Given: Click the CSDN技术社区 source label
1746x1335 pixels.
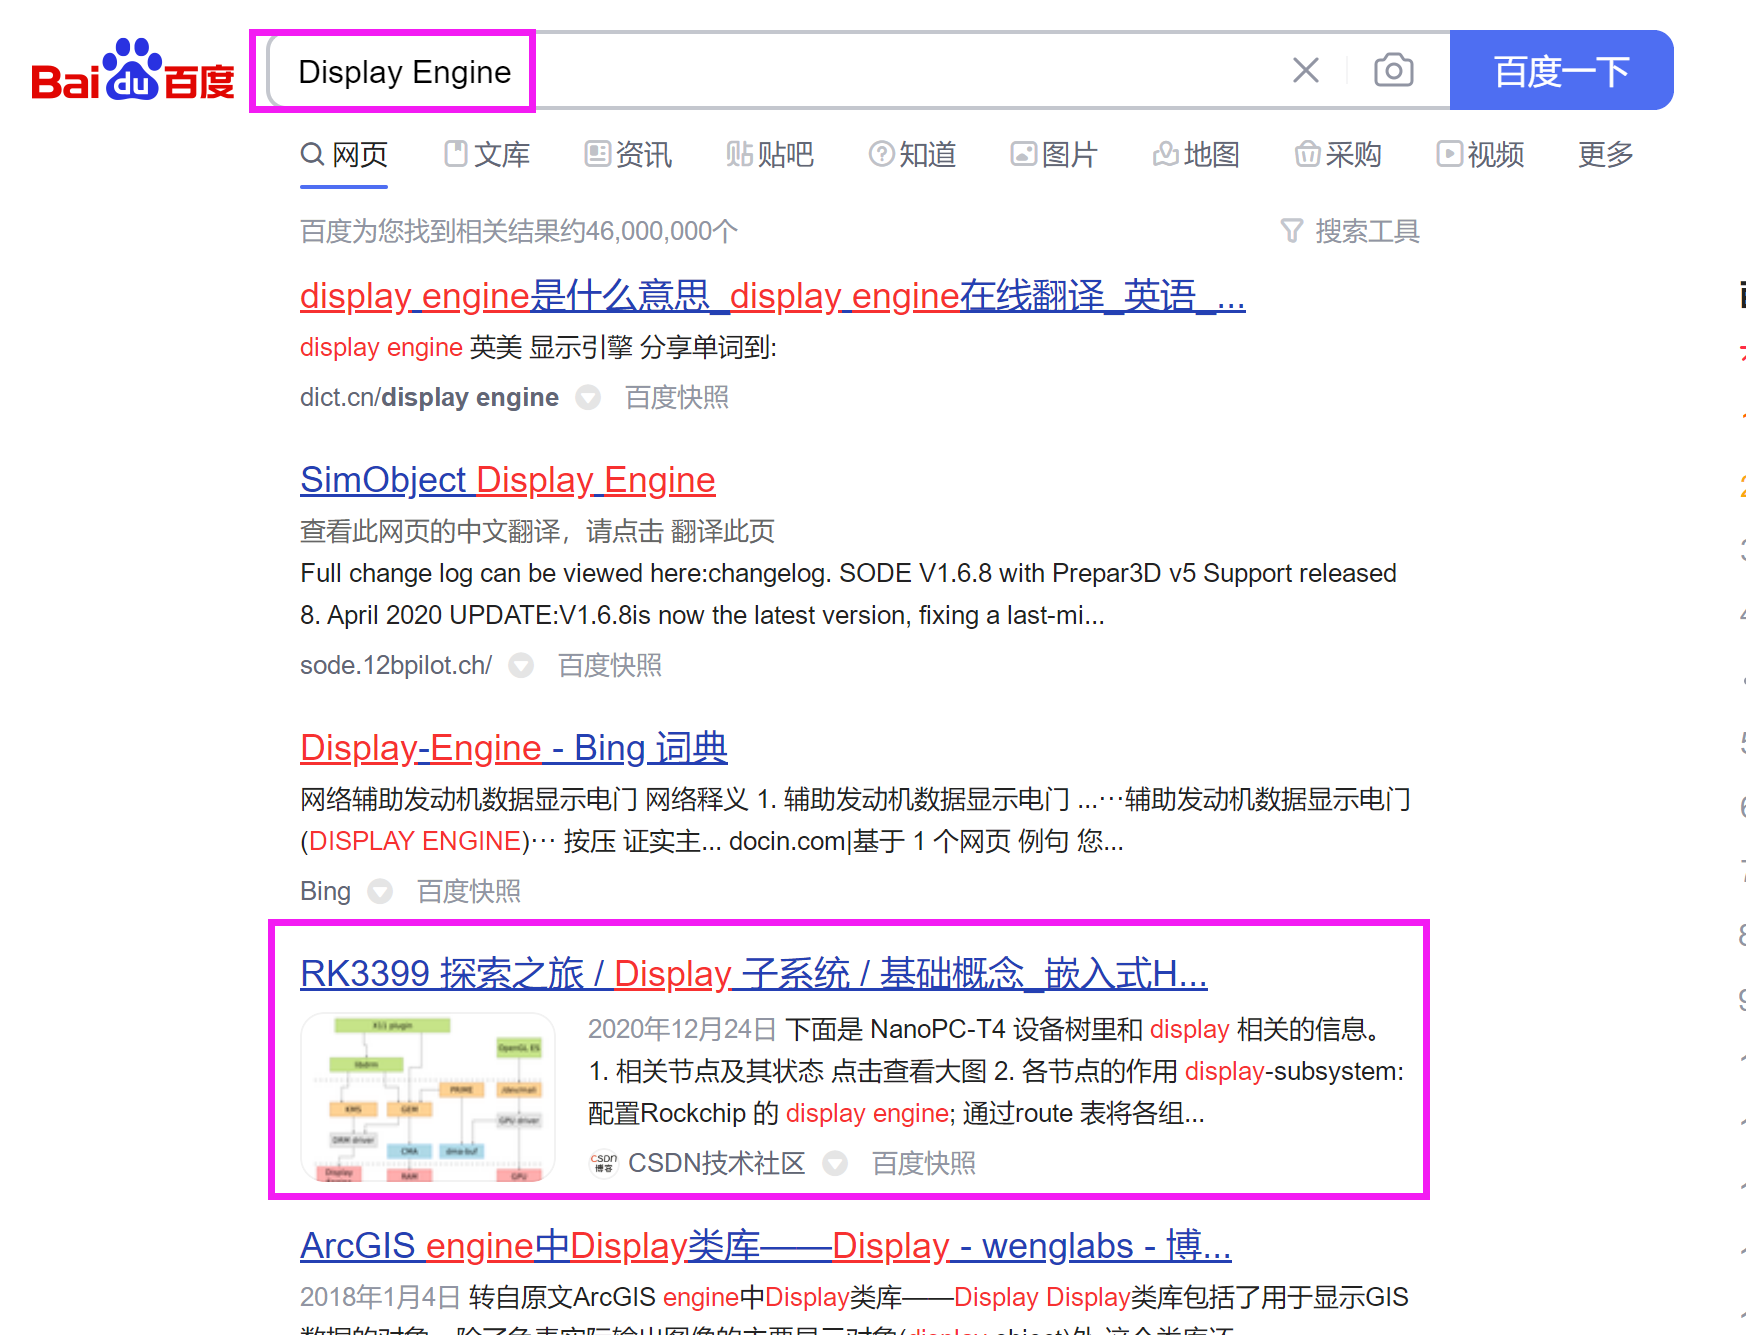Looking at the screenshot, I should point(716,1164).
